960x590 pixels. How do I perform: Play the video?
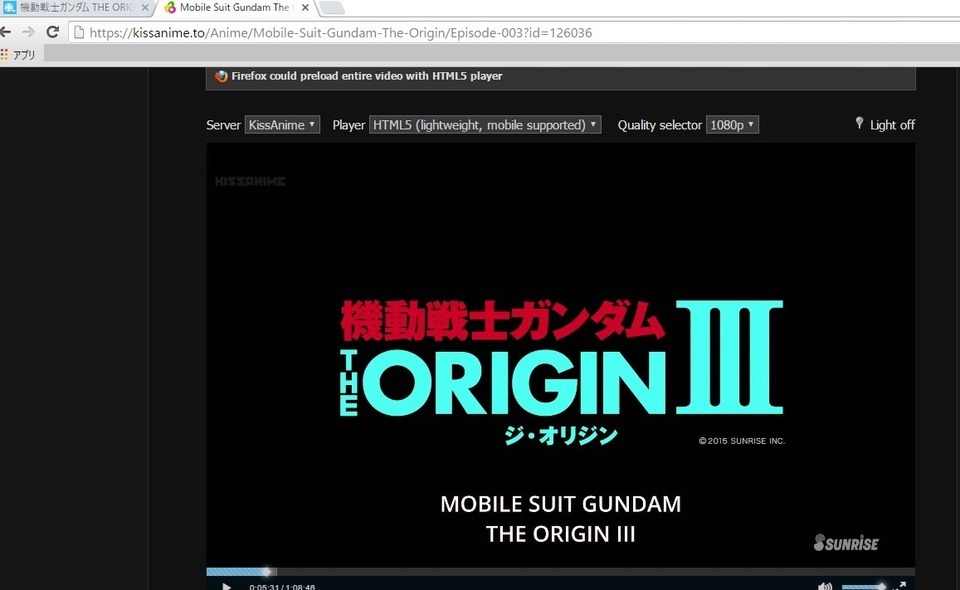(x=227, y=586)
